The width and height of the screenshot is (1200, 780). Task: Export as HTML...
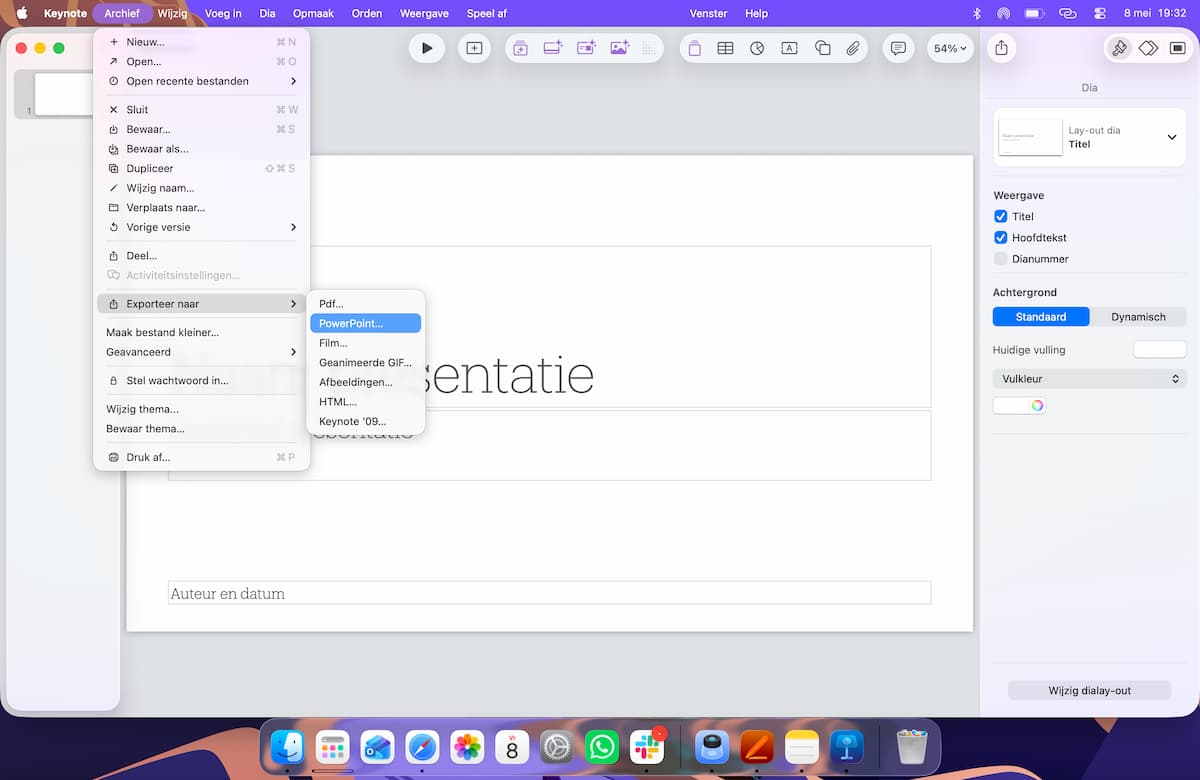tap(366, 402)
